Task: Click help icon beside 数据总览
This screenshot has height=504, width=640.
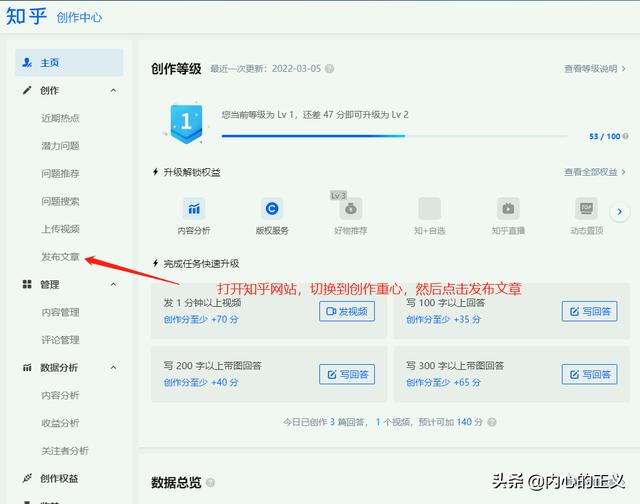Action: coord(210,482)
